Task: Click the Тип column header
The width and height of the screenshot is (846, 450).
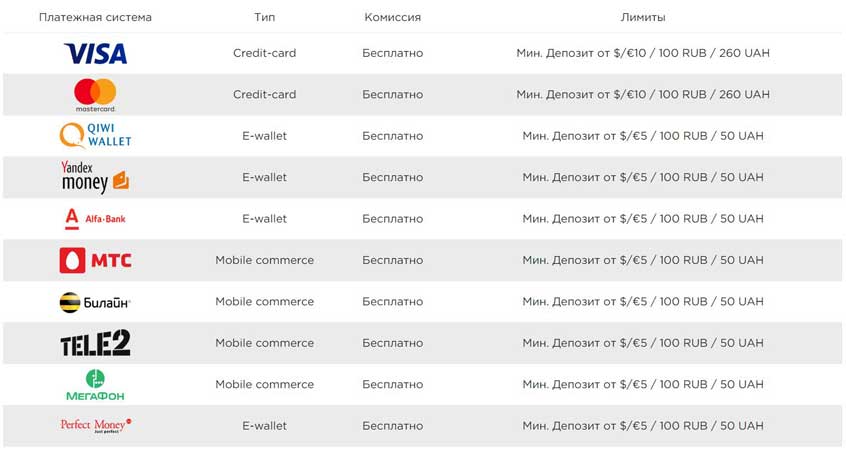Action: click(264, 18)
